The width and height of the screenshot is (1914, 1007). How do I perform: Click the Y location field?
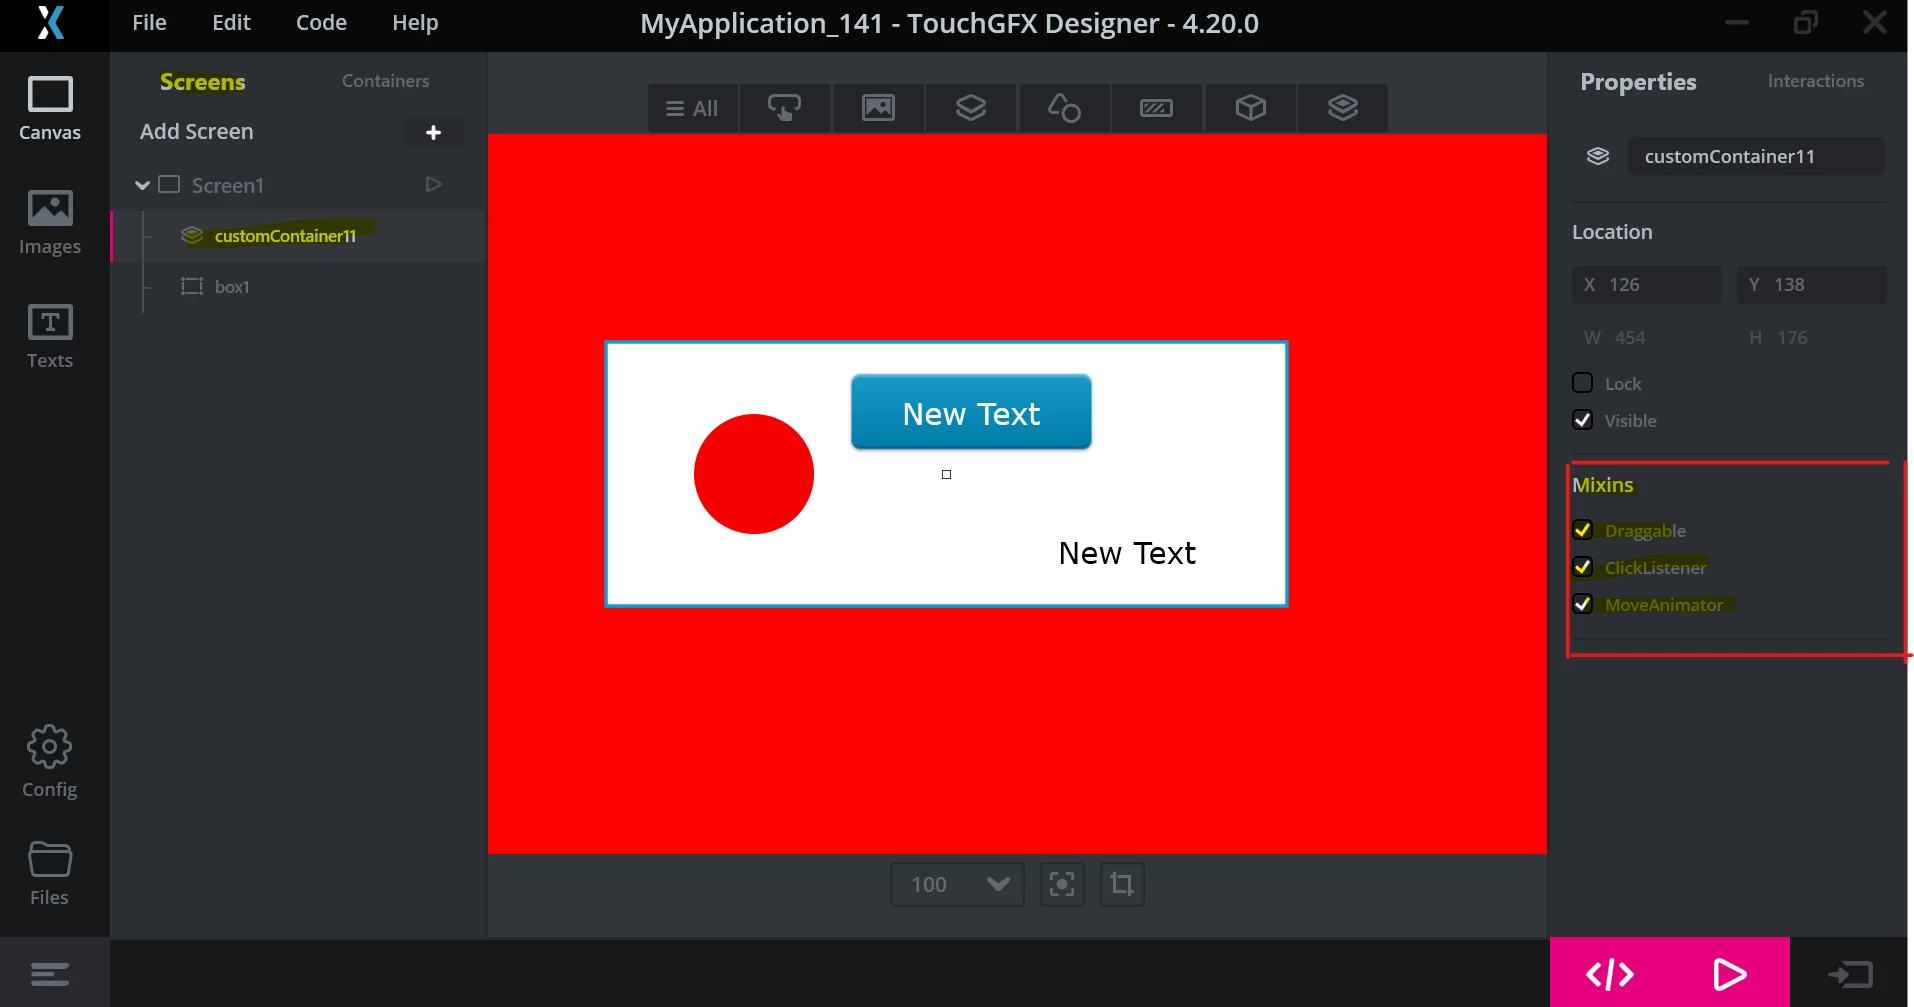tap(1811, 285)
